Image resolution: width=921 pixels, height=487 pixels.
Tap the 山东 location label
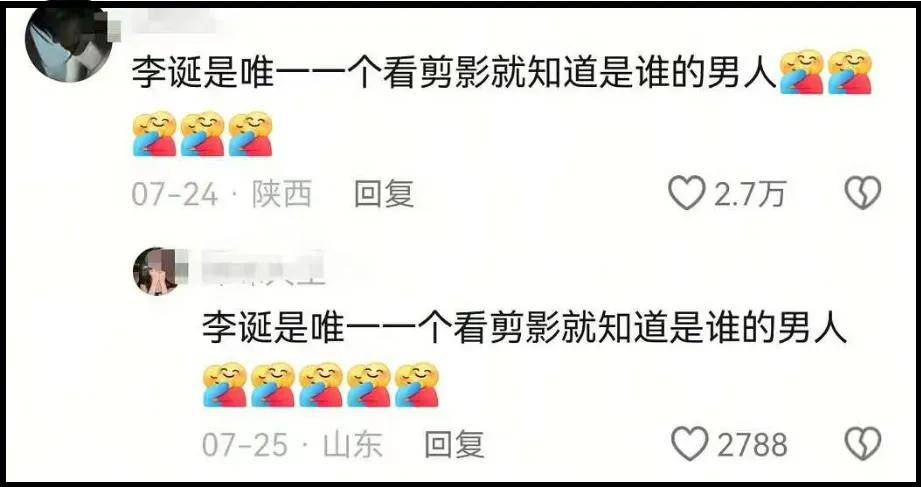pos(352,445)
